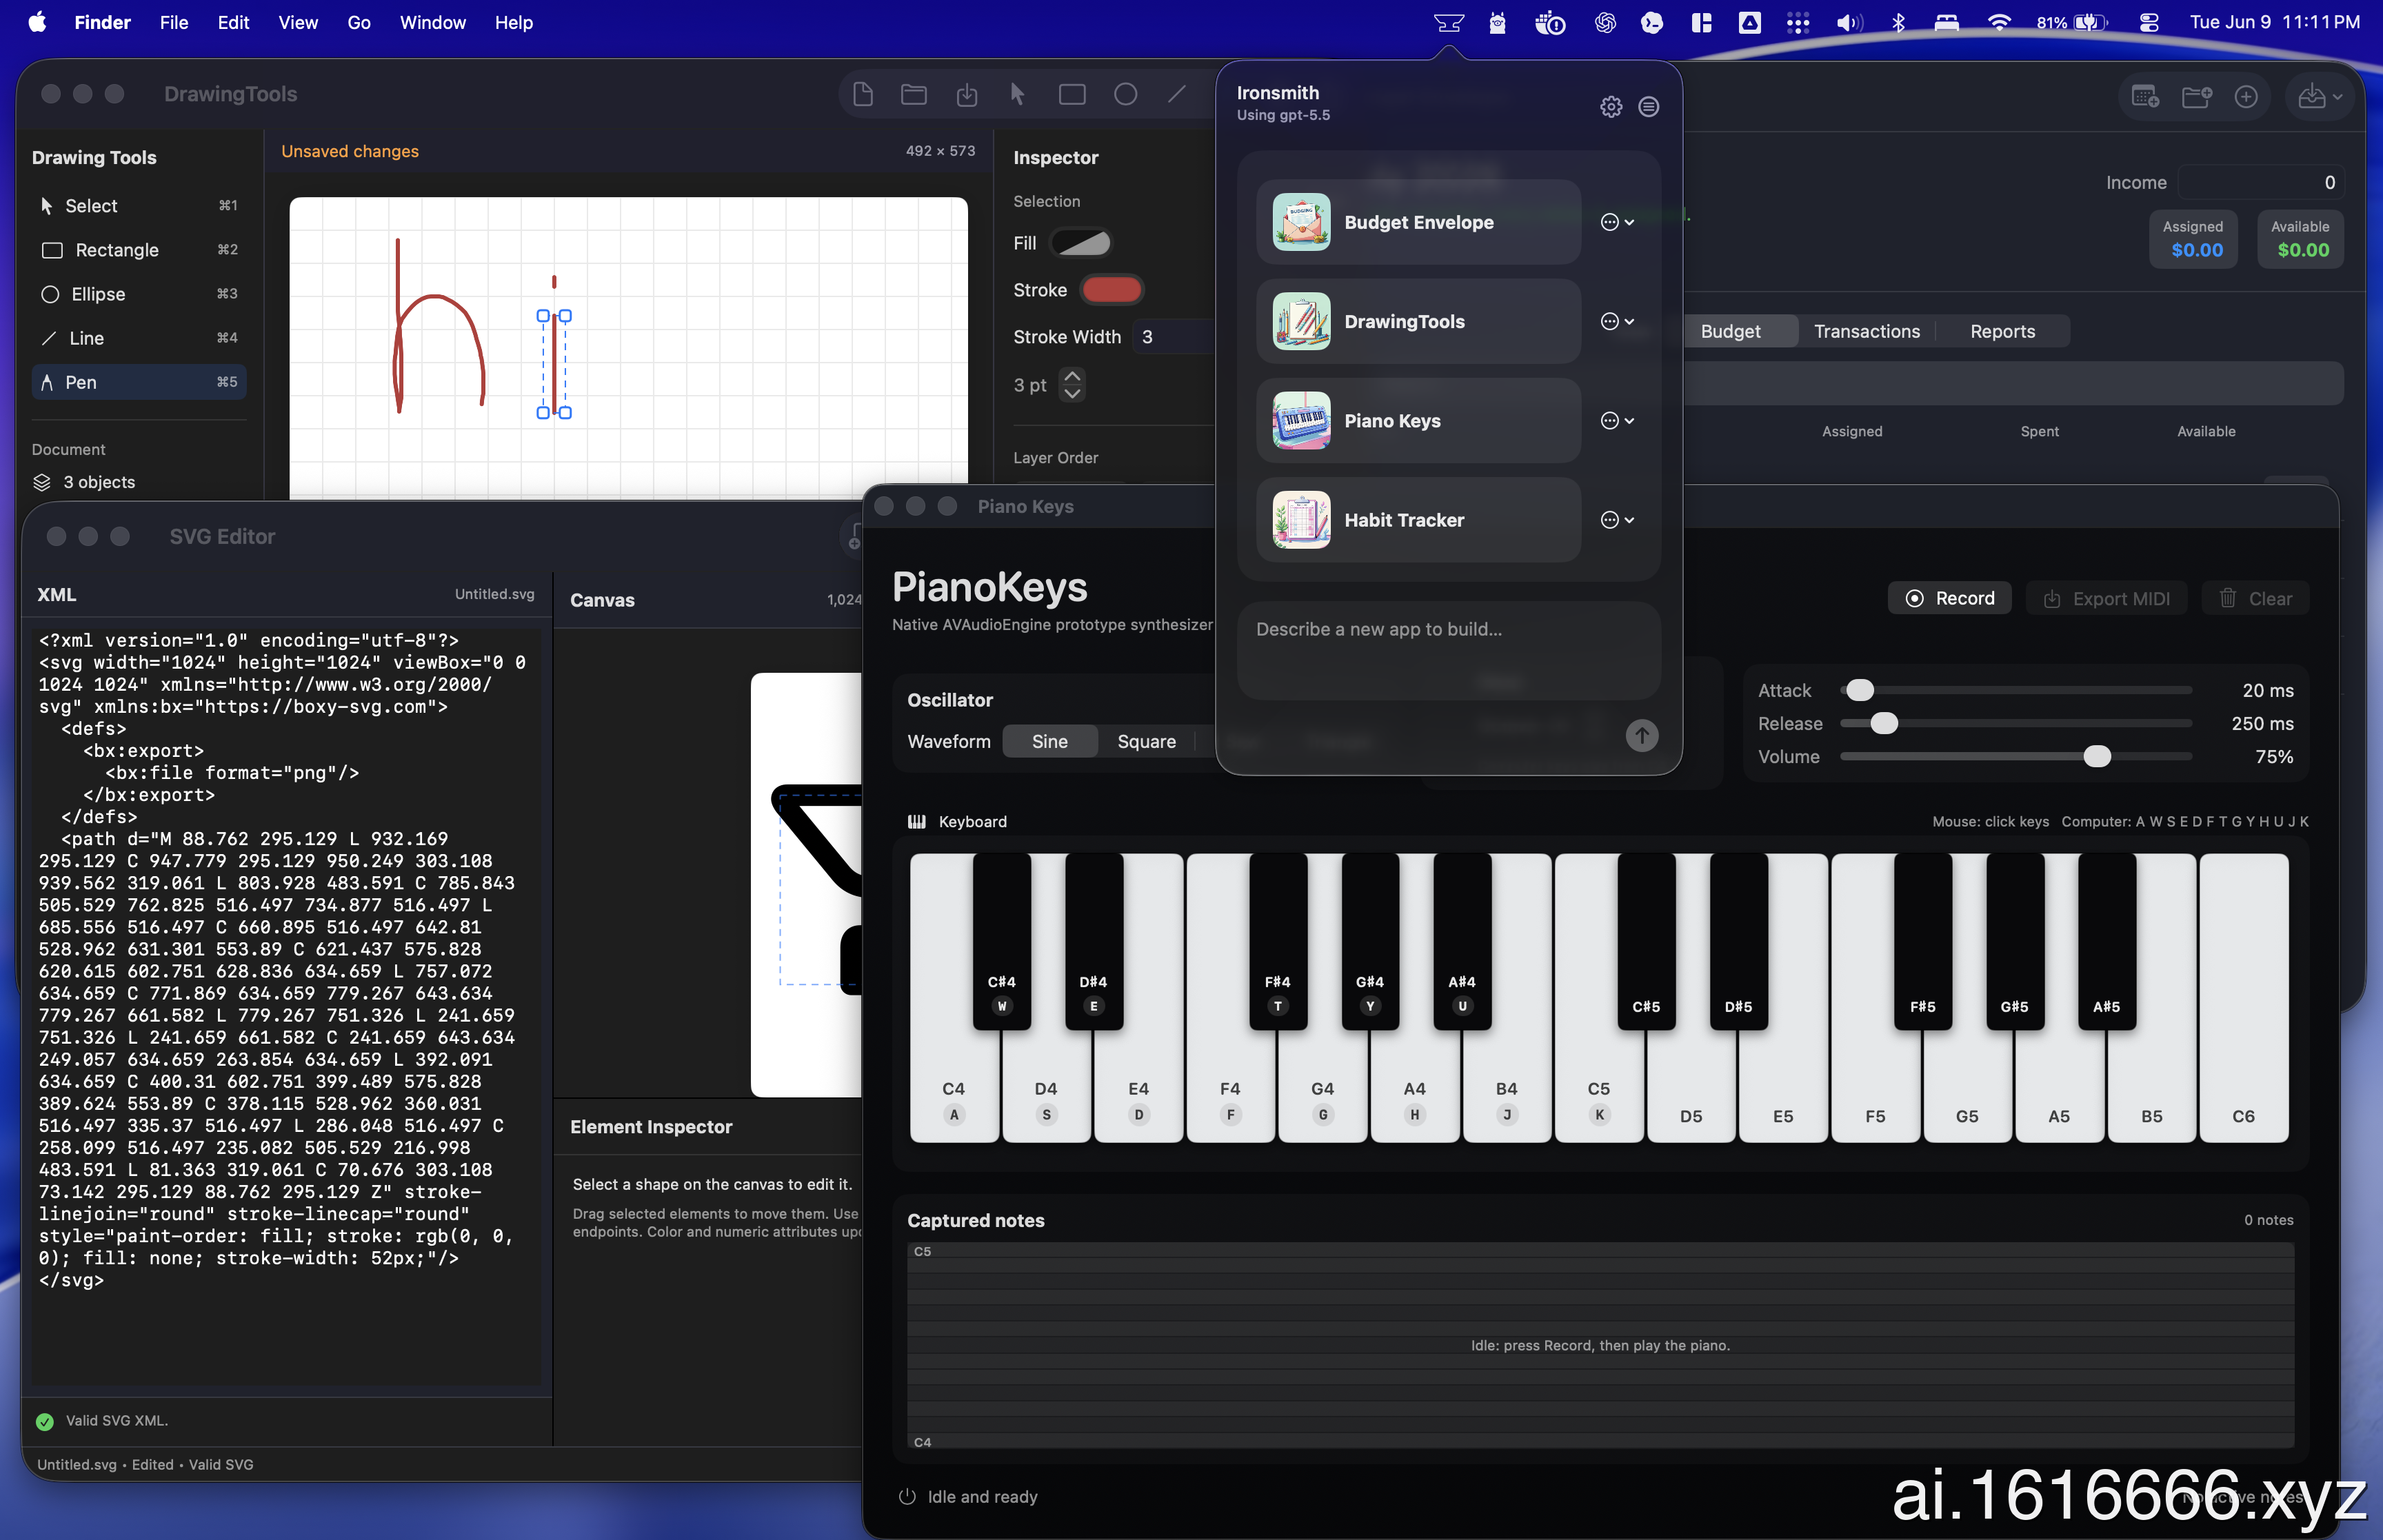The height and width of the screenshot is (1540, 2383).
Task: Open the Go menu
Action: [359, 22]
